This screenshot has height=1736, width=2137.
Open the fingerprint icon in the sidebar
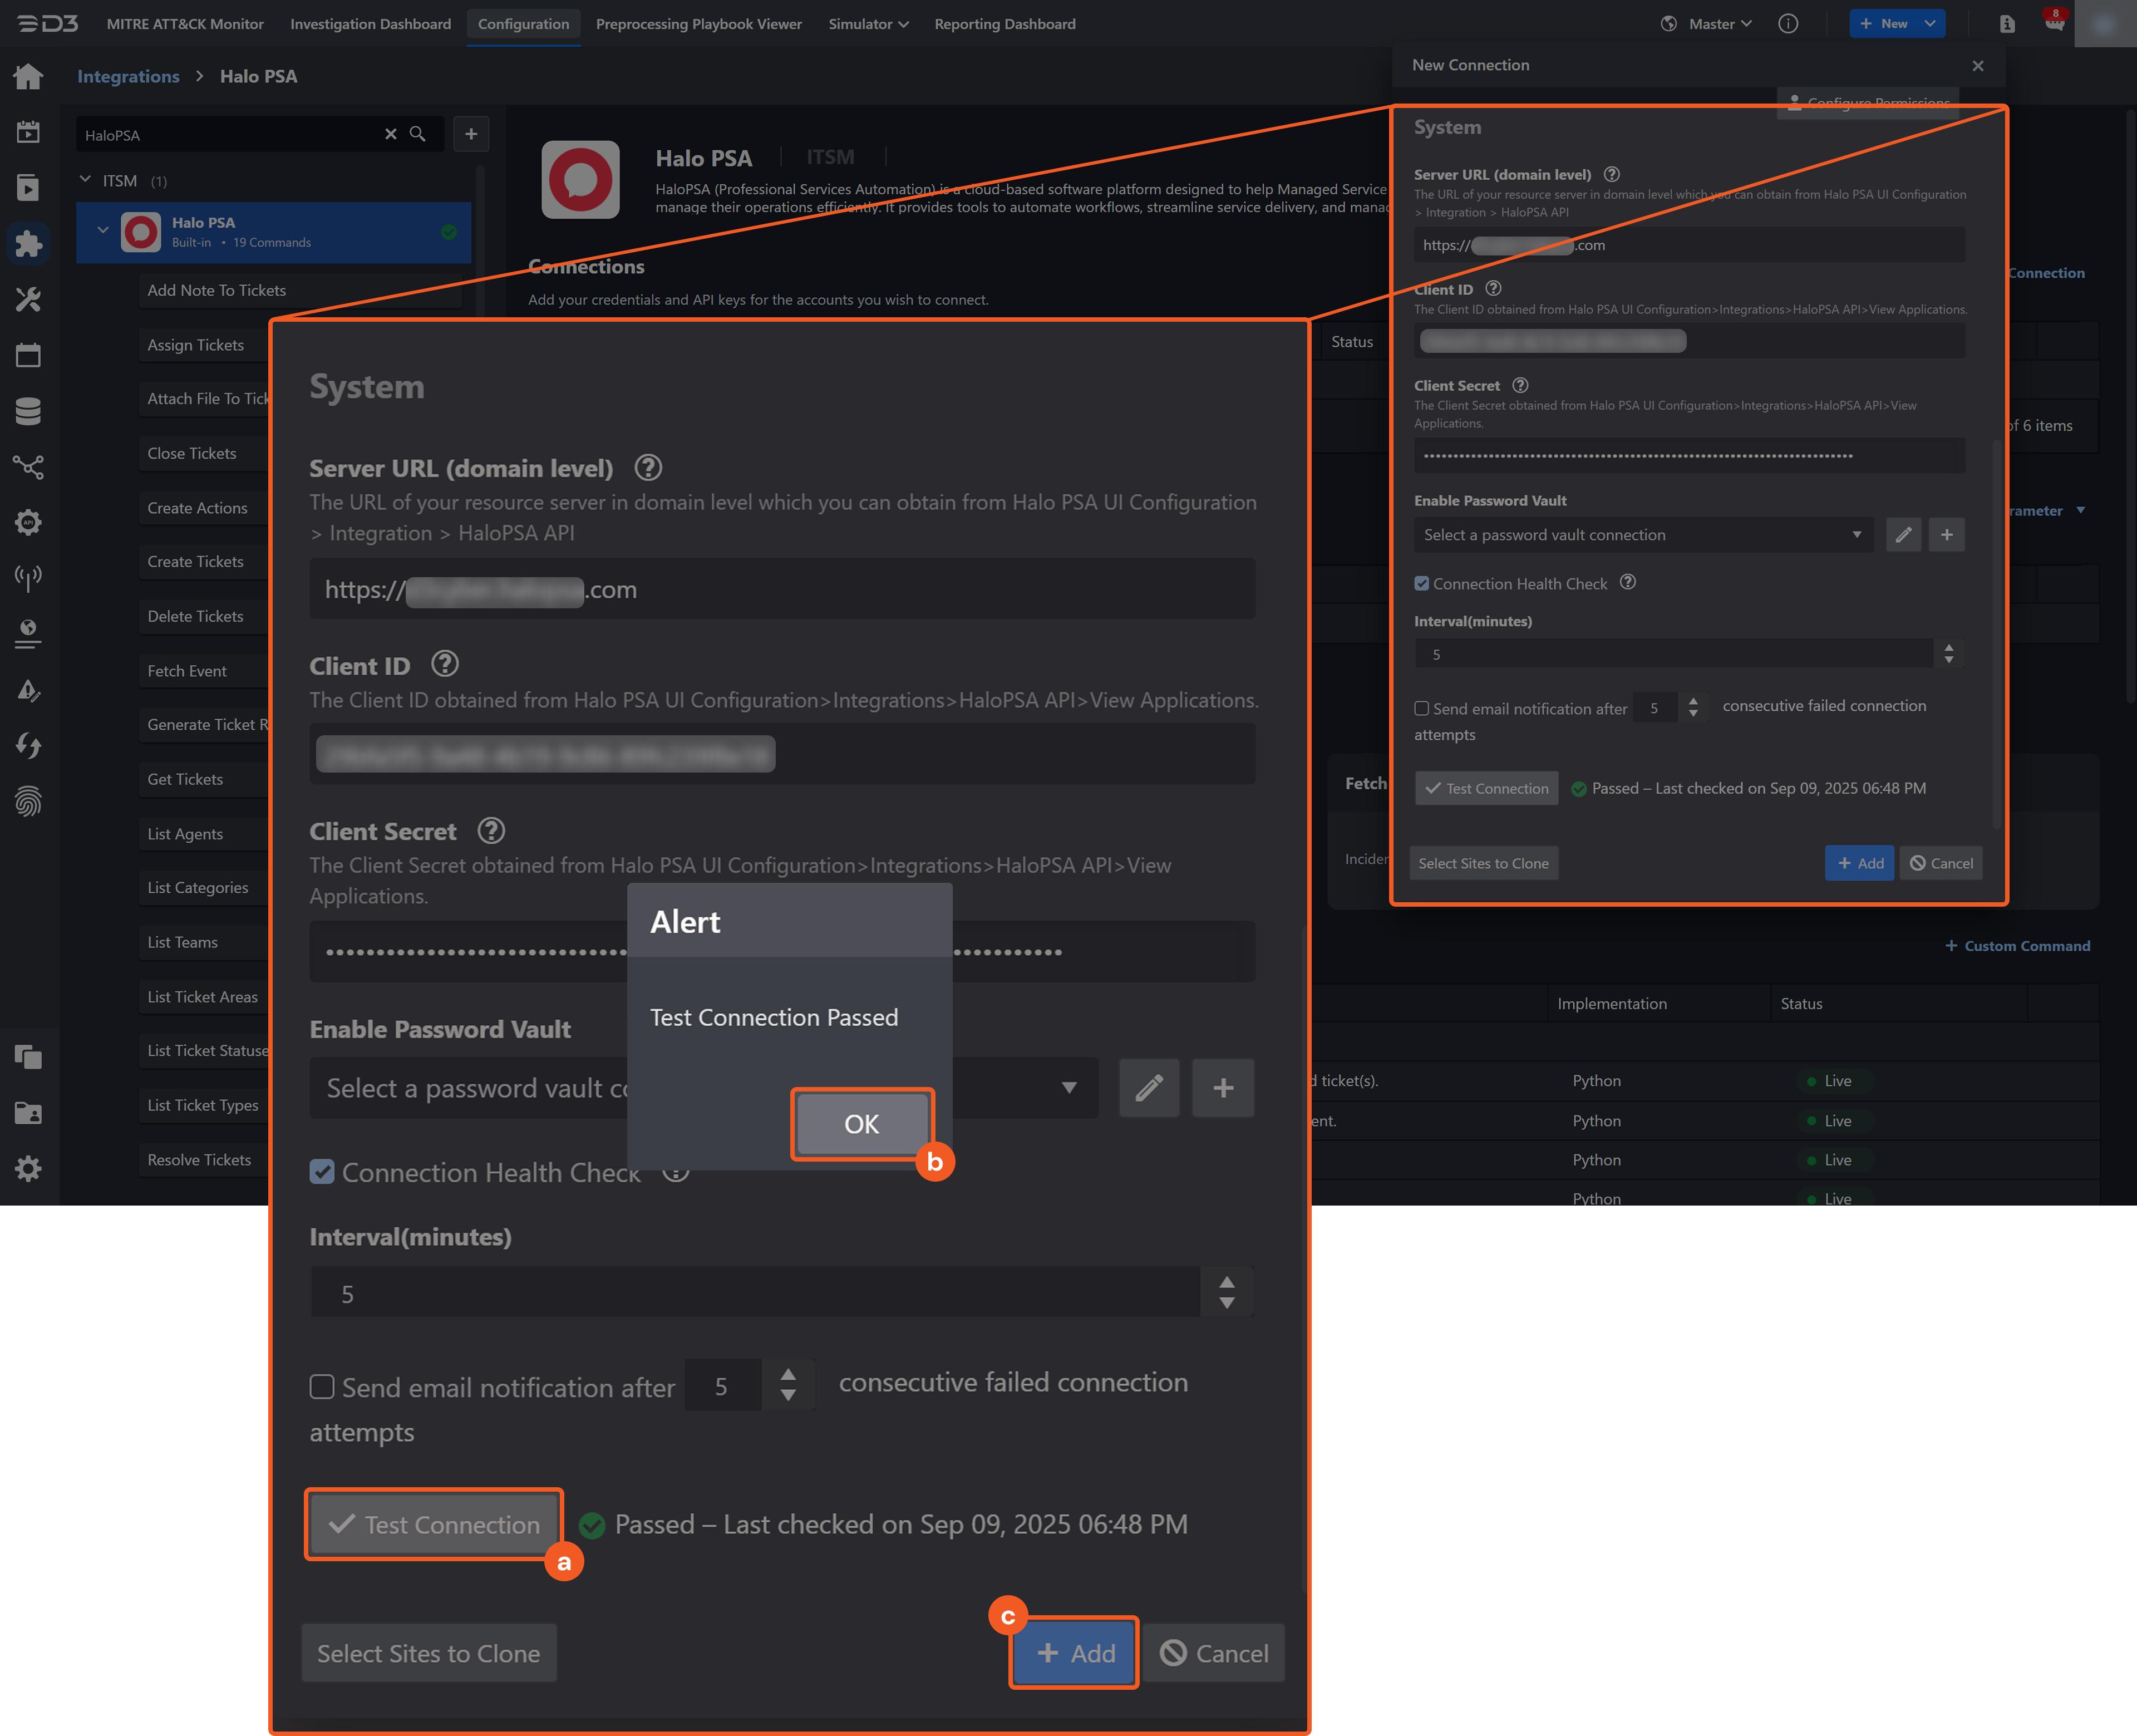pos(28,801)
